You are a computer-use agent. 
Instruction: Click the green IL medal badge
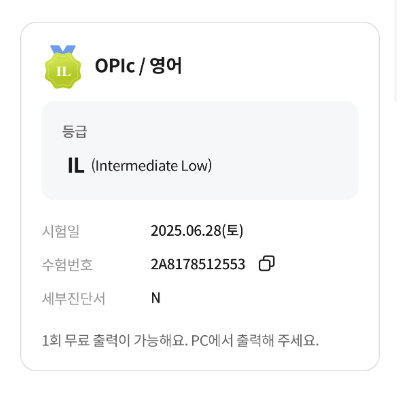63,68
